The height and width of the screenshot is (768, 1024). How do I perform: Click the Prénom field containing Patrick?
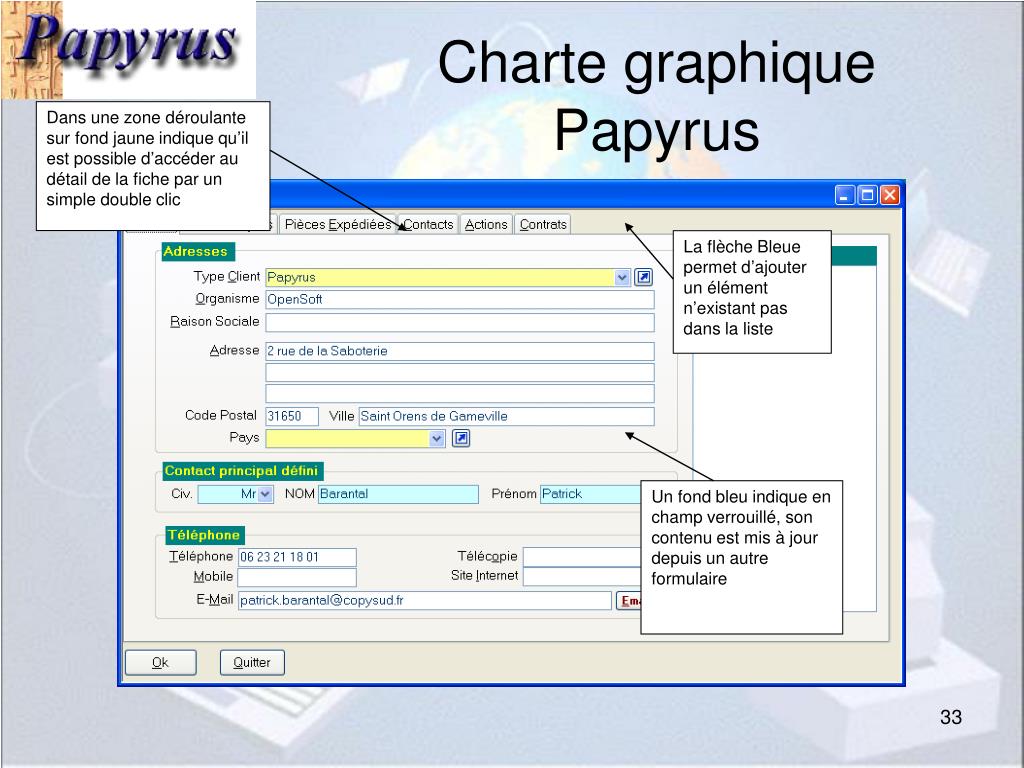coord(590,494)
